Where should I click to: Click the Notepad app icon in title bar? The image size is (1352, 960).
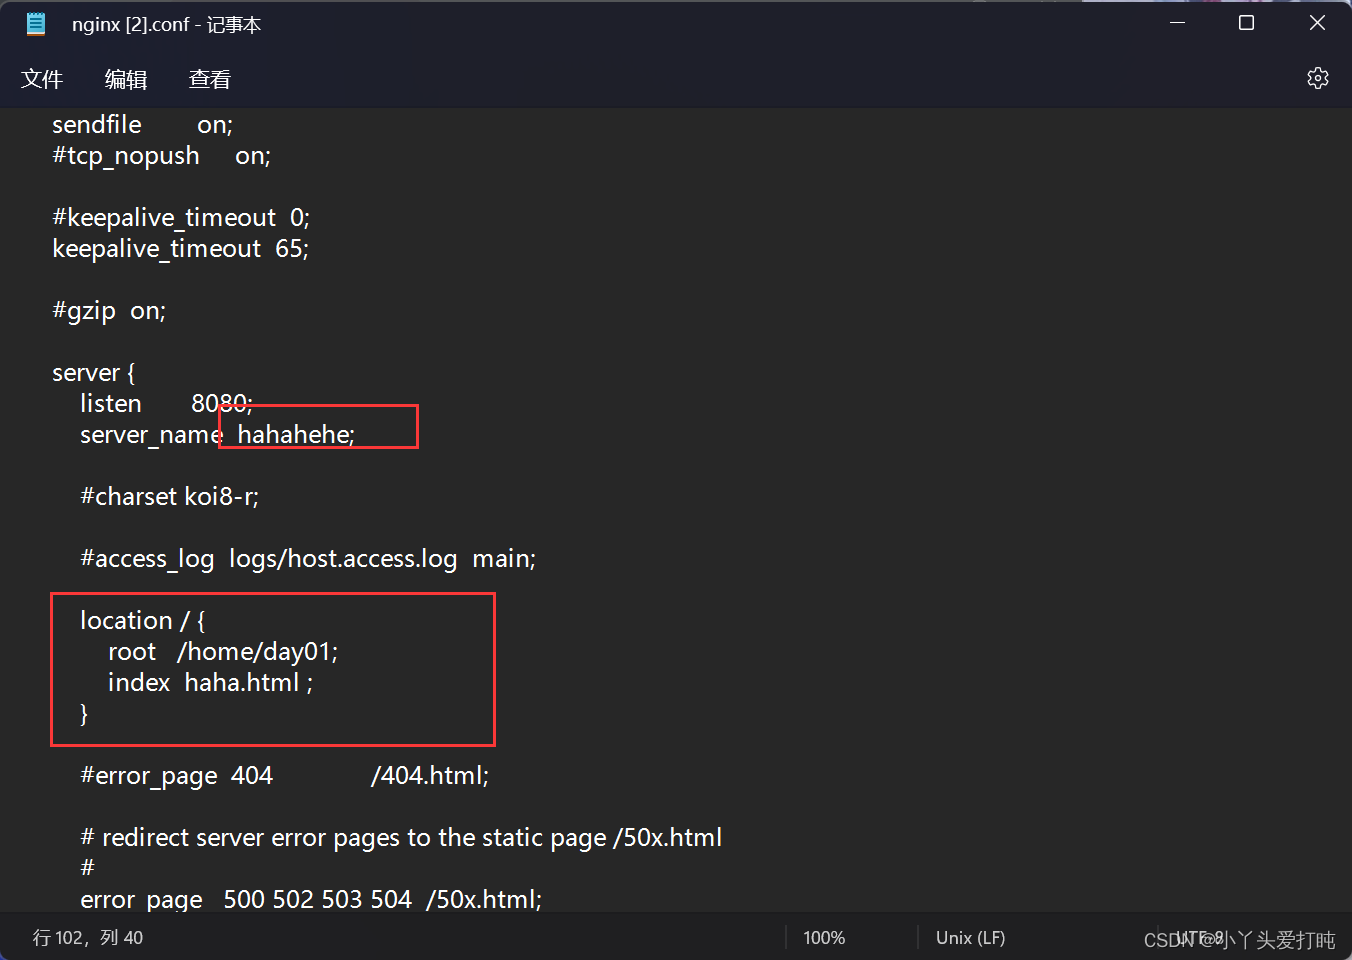pos(36,24)
